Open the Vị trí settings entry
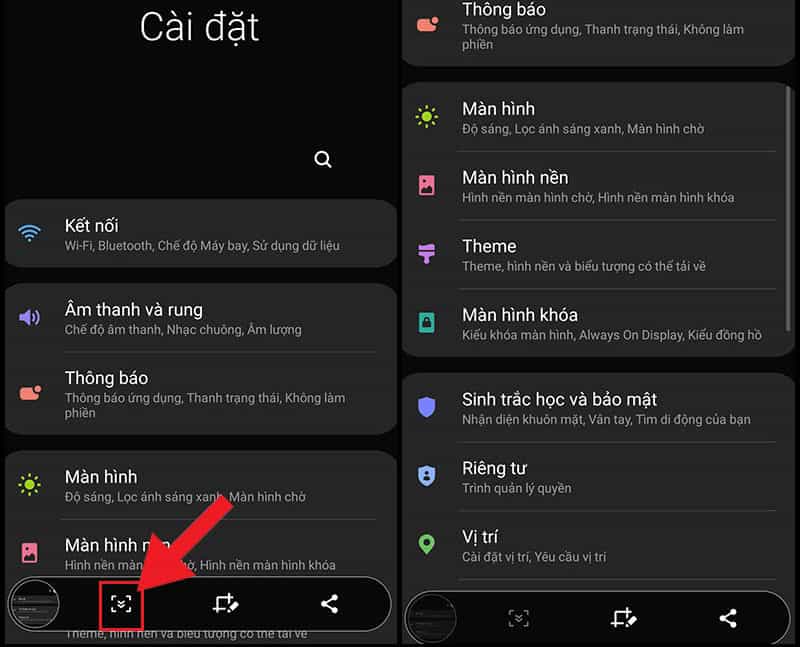The image size is (800, 647). click(x=598, y=545)
